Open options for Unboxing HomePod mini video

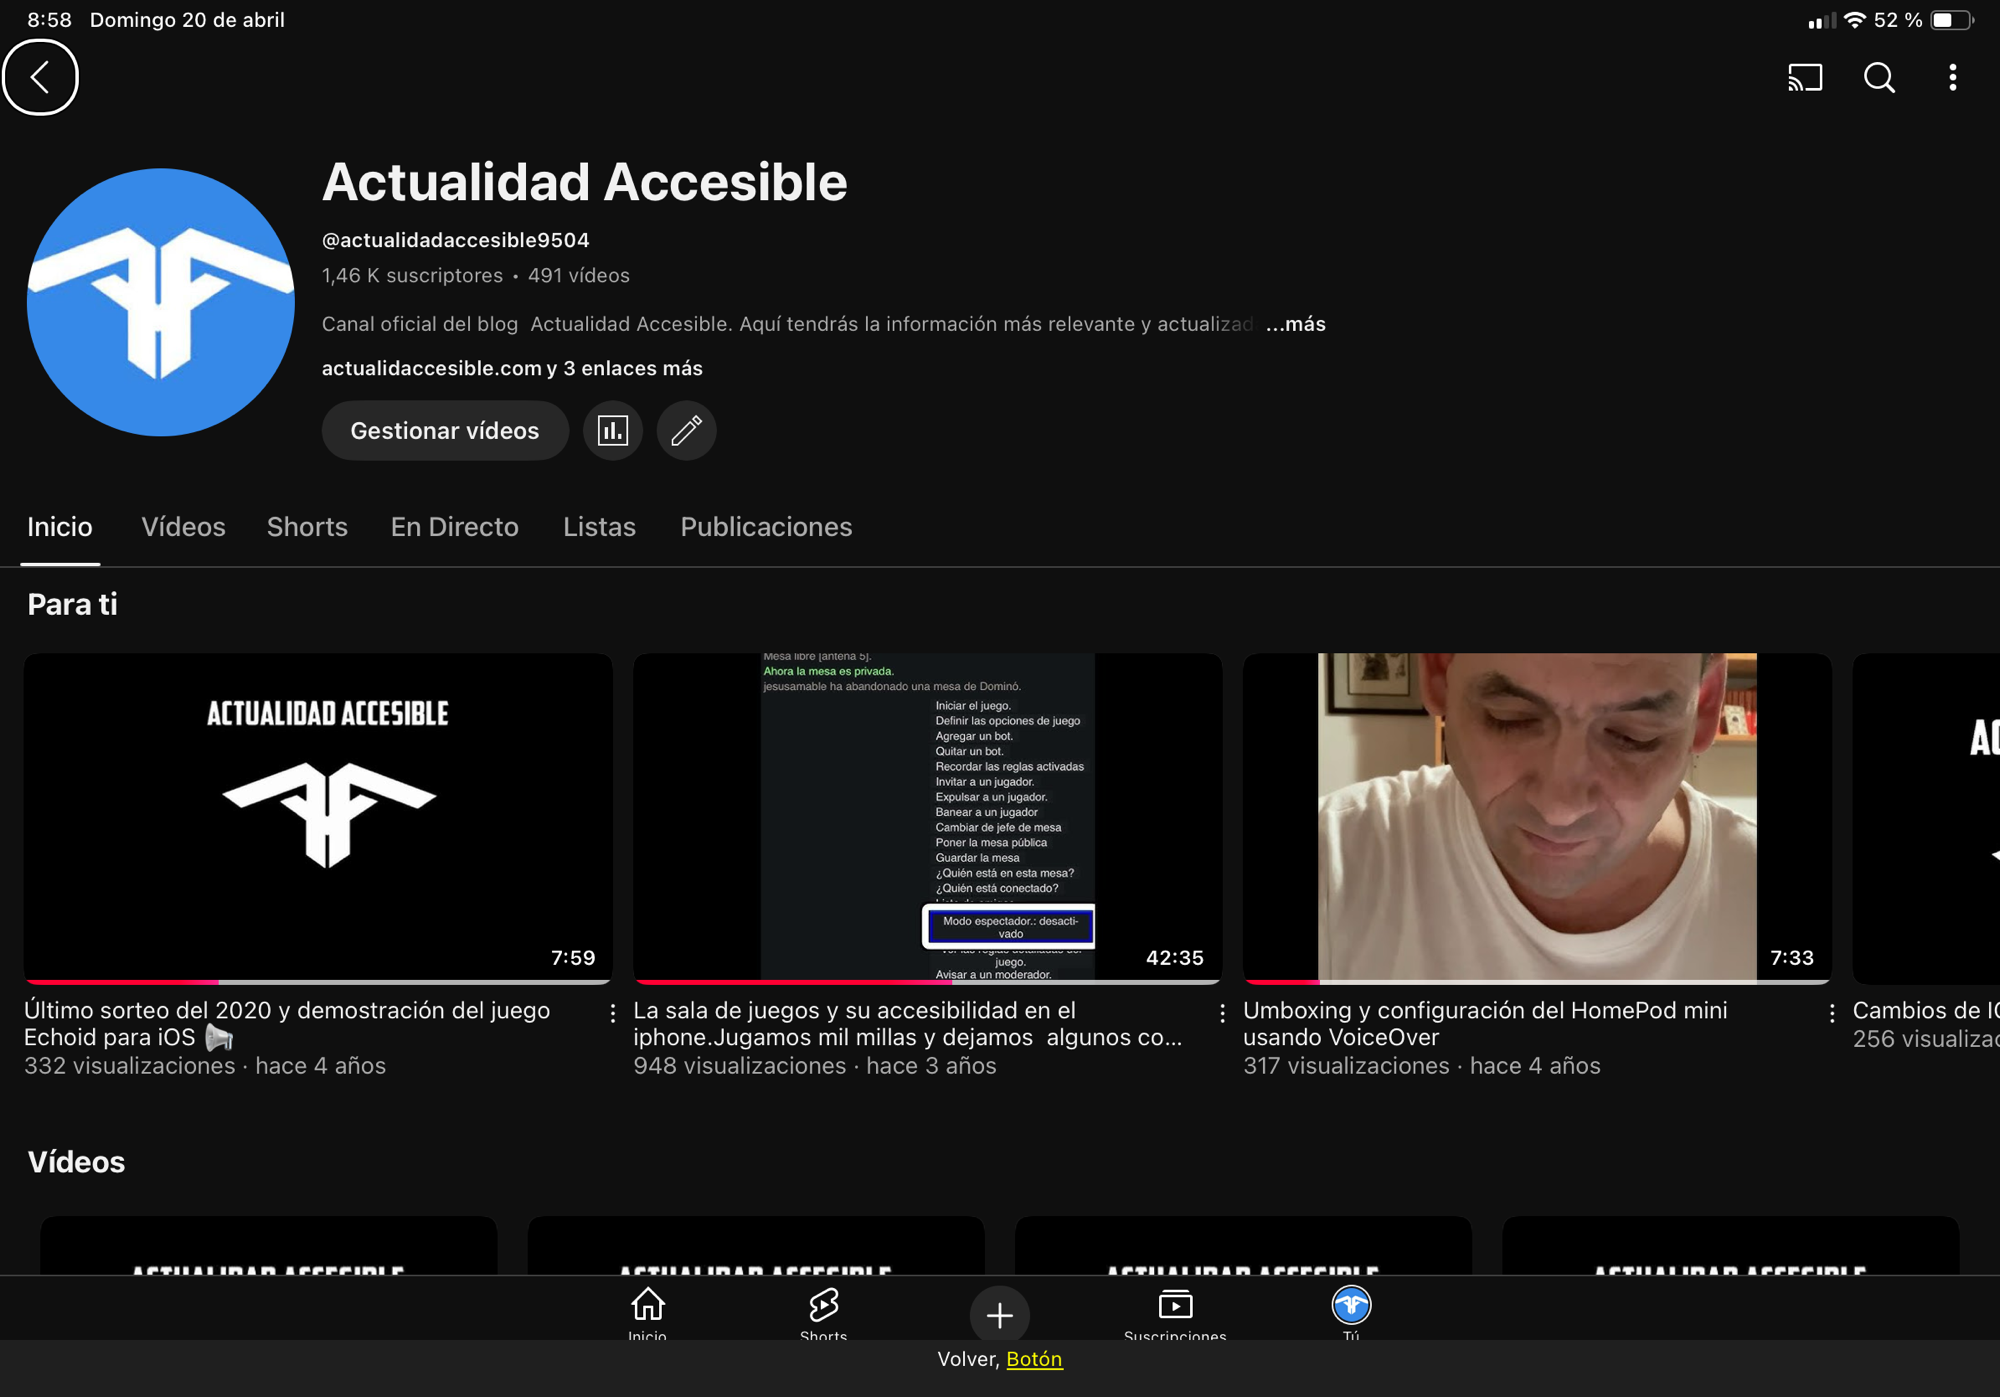1831,1013
